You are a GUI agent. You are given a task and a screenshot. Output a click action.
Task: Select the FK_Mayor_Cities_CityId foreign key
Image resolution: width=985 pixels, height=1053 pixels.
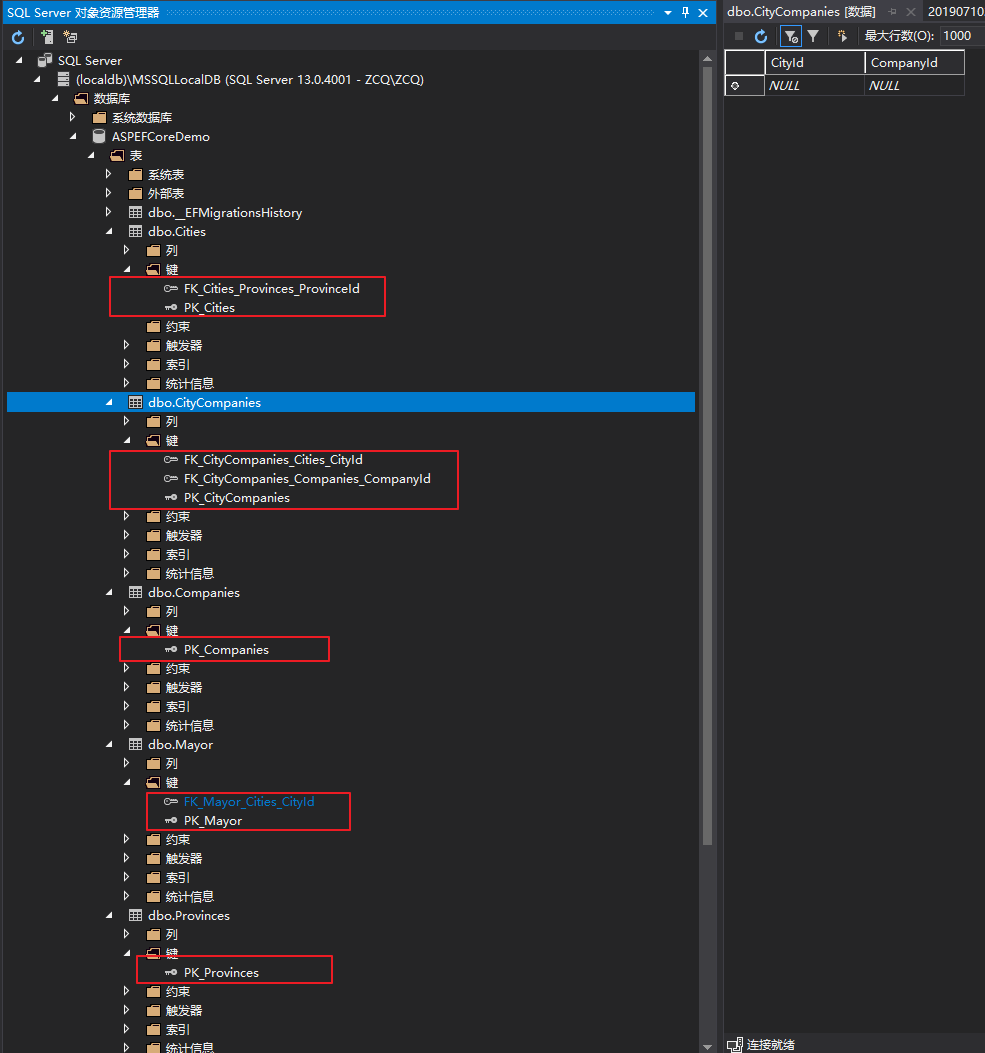pos(249,802)
